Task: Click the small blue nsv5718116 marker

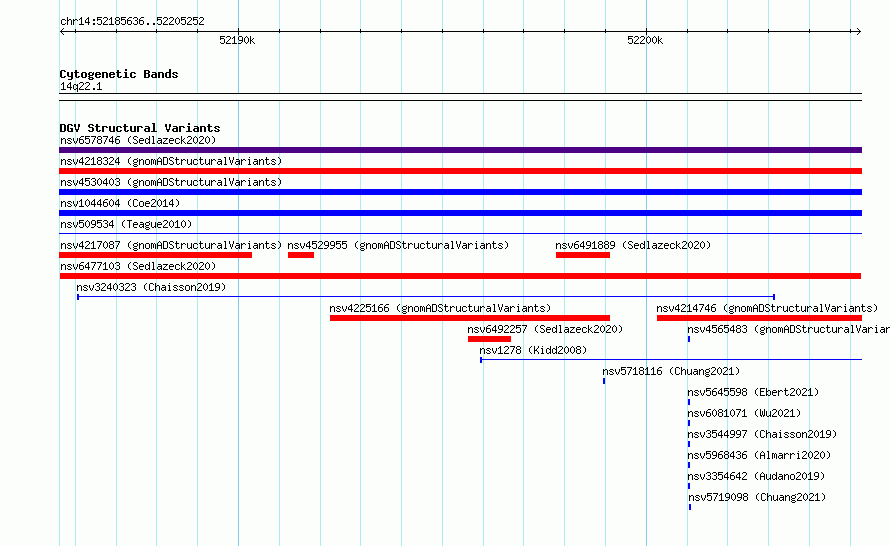Action: pos(604,381)
